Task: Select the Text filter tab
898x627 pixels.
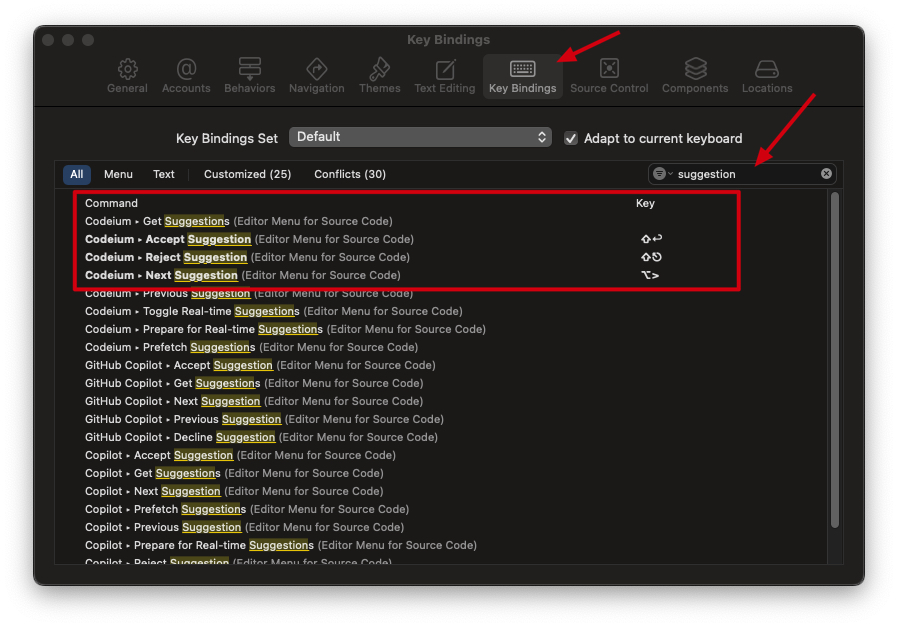Action: click(x=164, y=174)
